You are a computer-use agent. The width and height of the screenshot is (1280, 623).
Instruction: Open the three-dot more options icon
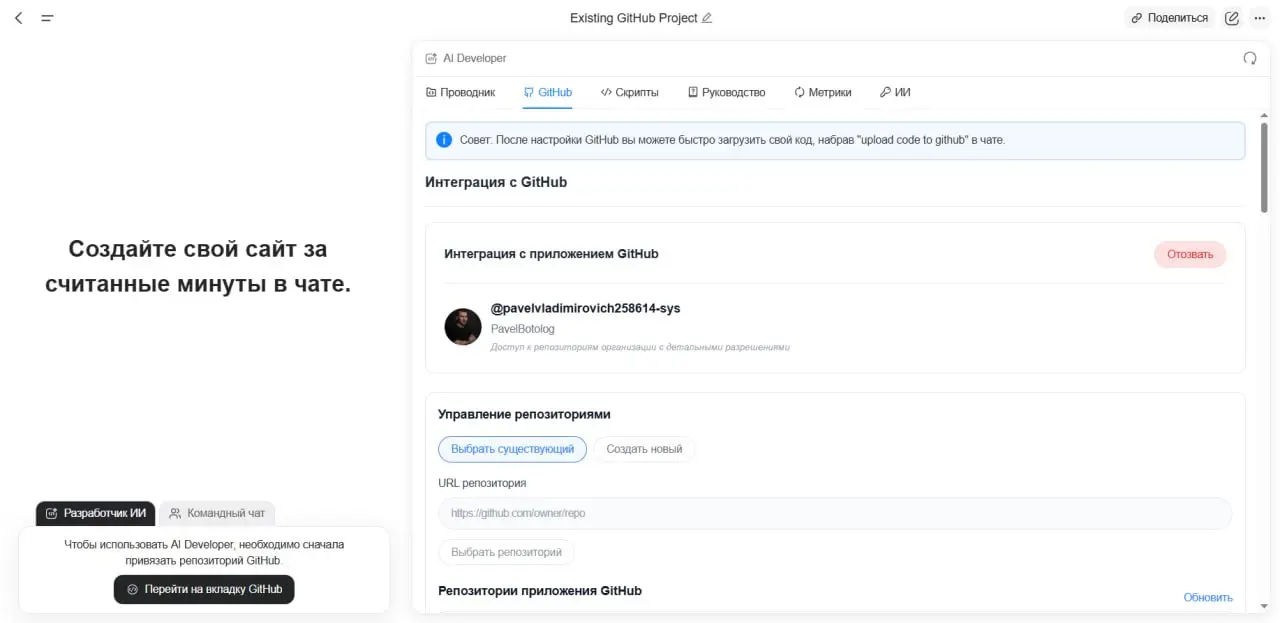[x=1259, y=17]
